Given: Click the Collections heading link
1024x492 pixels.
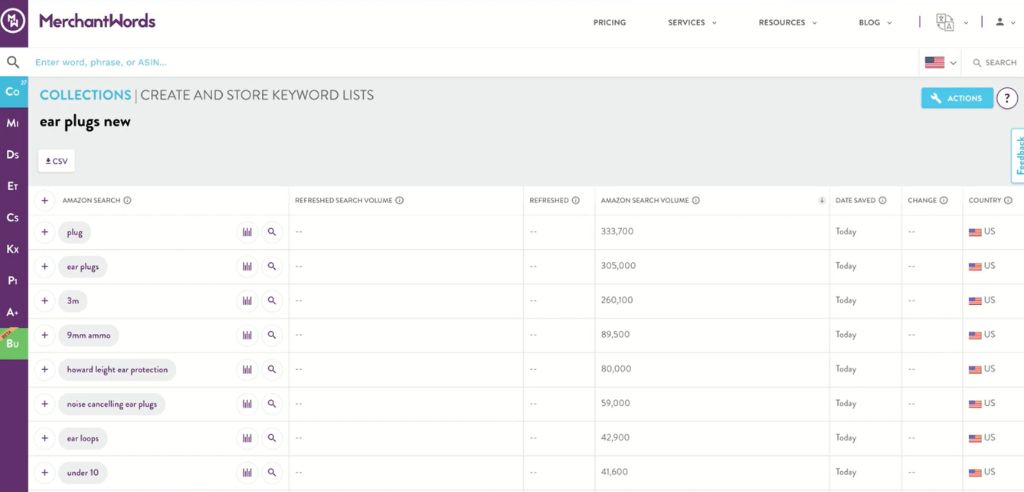Looking at the screenshot, I should [86, 95].
